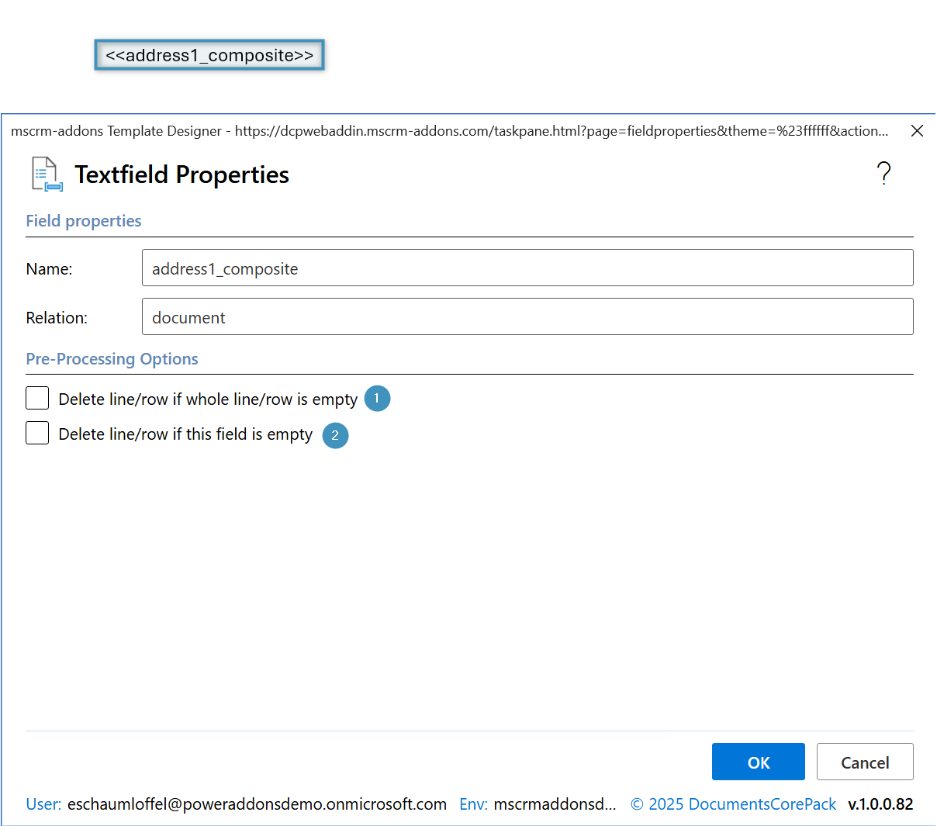This screenshot has width=936, height=826.
Task: Close the Template Designer dialog
Action: point(916,131)
